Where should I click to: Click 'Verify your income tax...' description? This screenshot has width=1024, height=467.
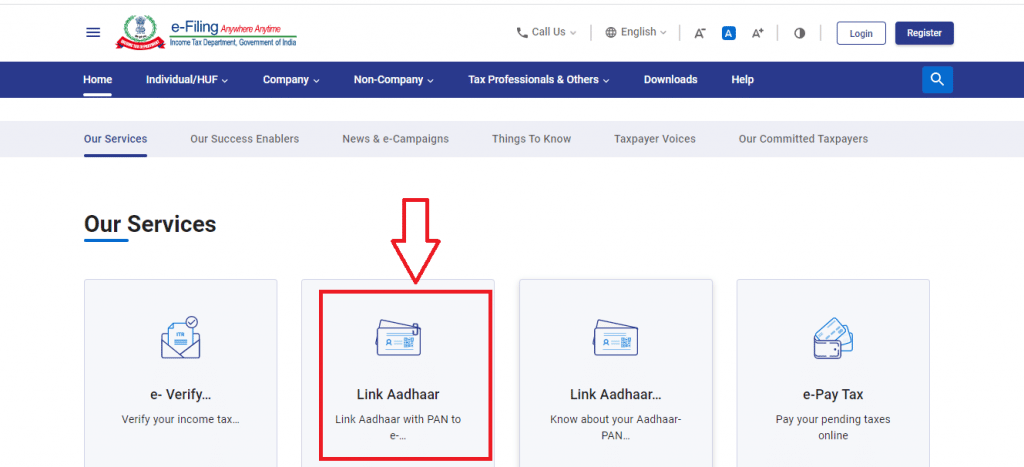tap(180, 419)
